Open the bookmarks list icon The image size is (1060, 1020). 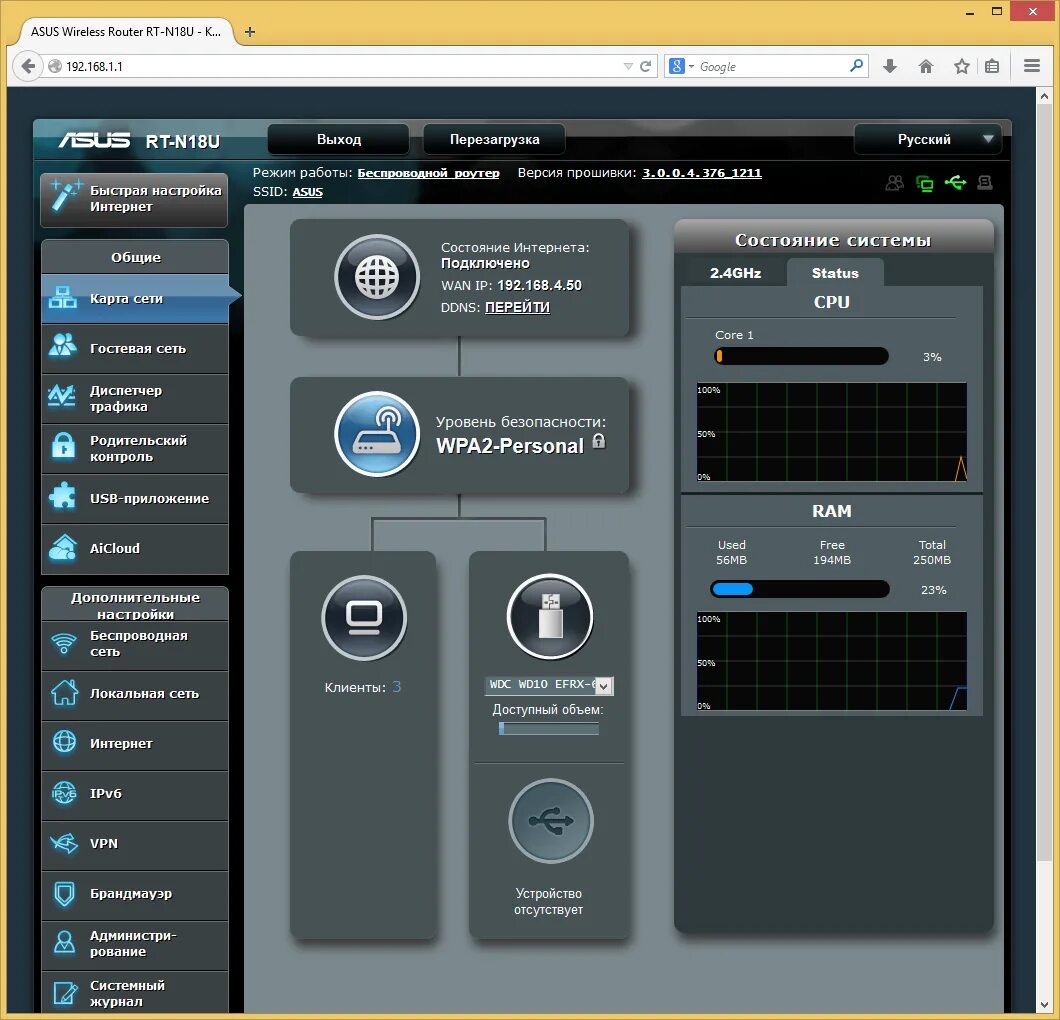[x=992, y=66]
